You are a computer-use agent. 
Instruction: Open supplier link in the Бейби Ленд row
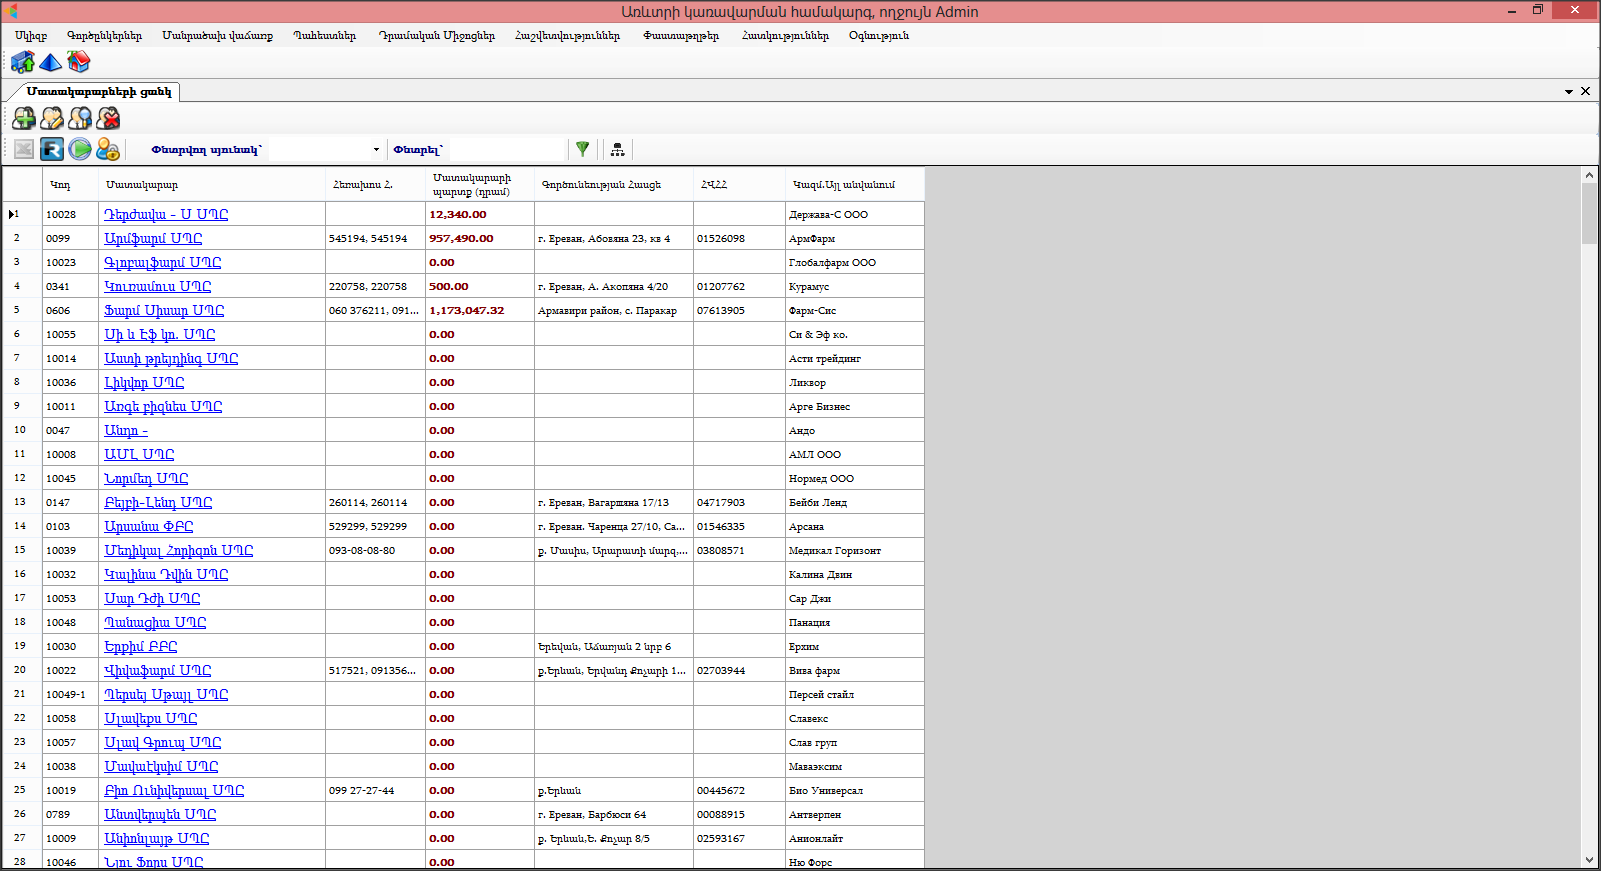158,502
